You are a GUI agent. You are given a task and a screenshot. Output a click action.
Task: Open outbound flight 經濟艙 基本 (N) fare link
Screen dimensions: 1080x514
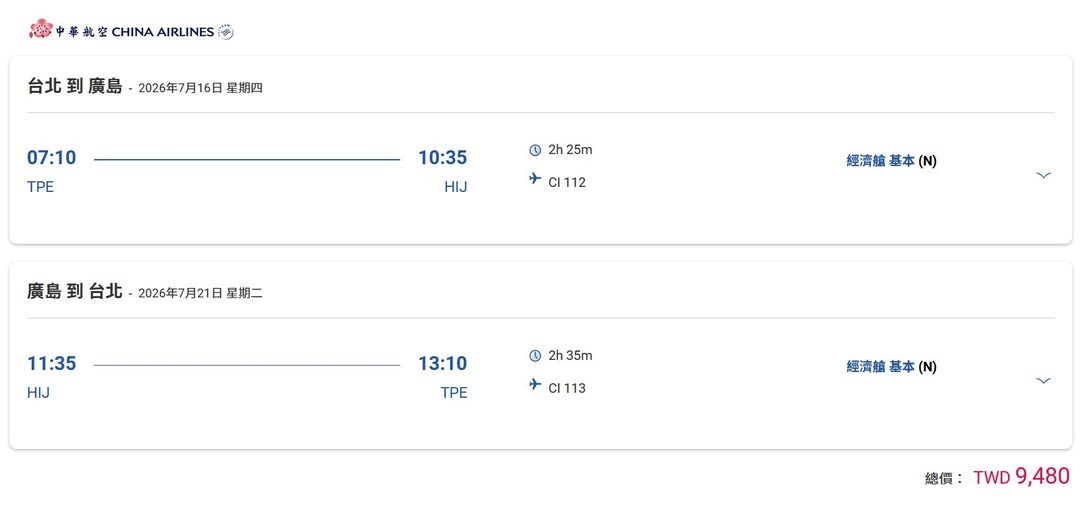891,161
